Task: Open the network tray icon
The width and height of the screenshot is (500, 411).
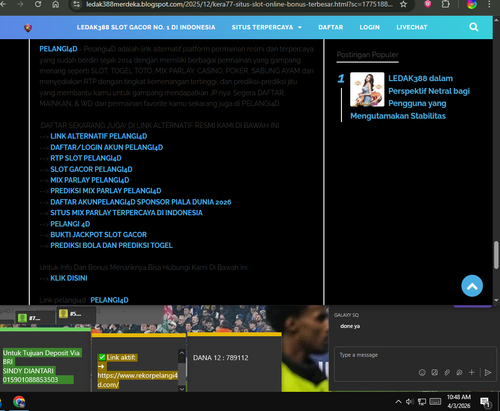Action: (x=422, y=402)
